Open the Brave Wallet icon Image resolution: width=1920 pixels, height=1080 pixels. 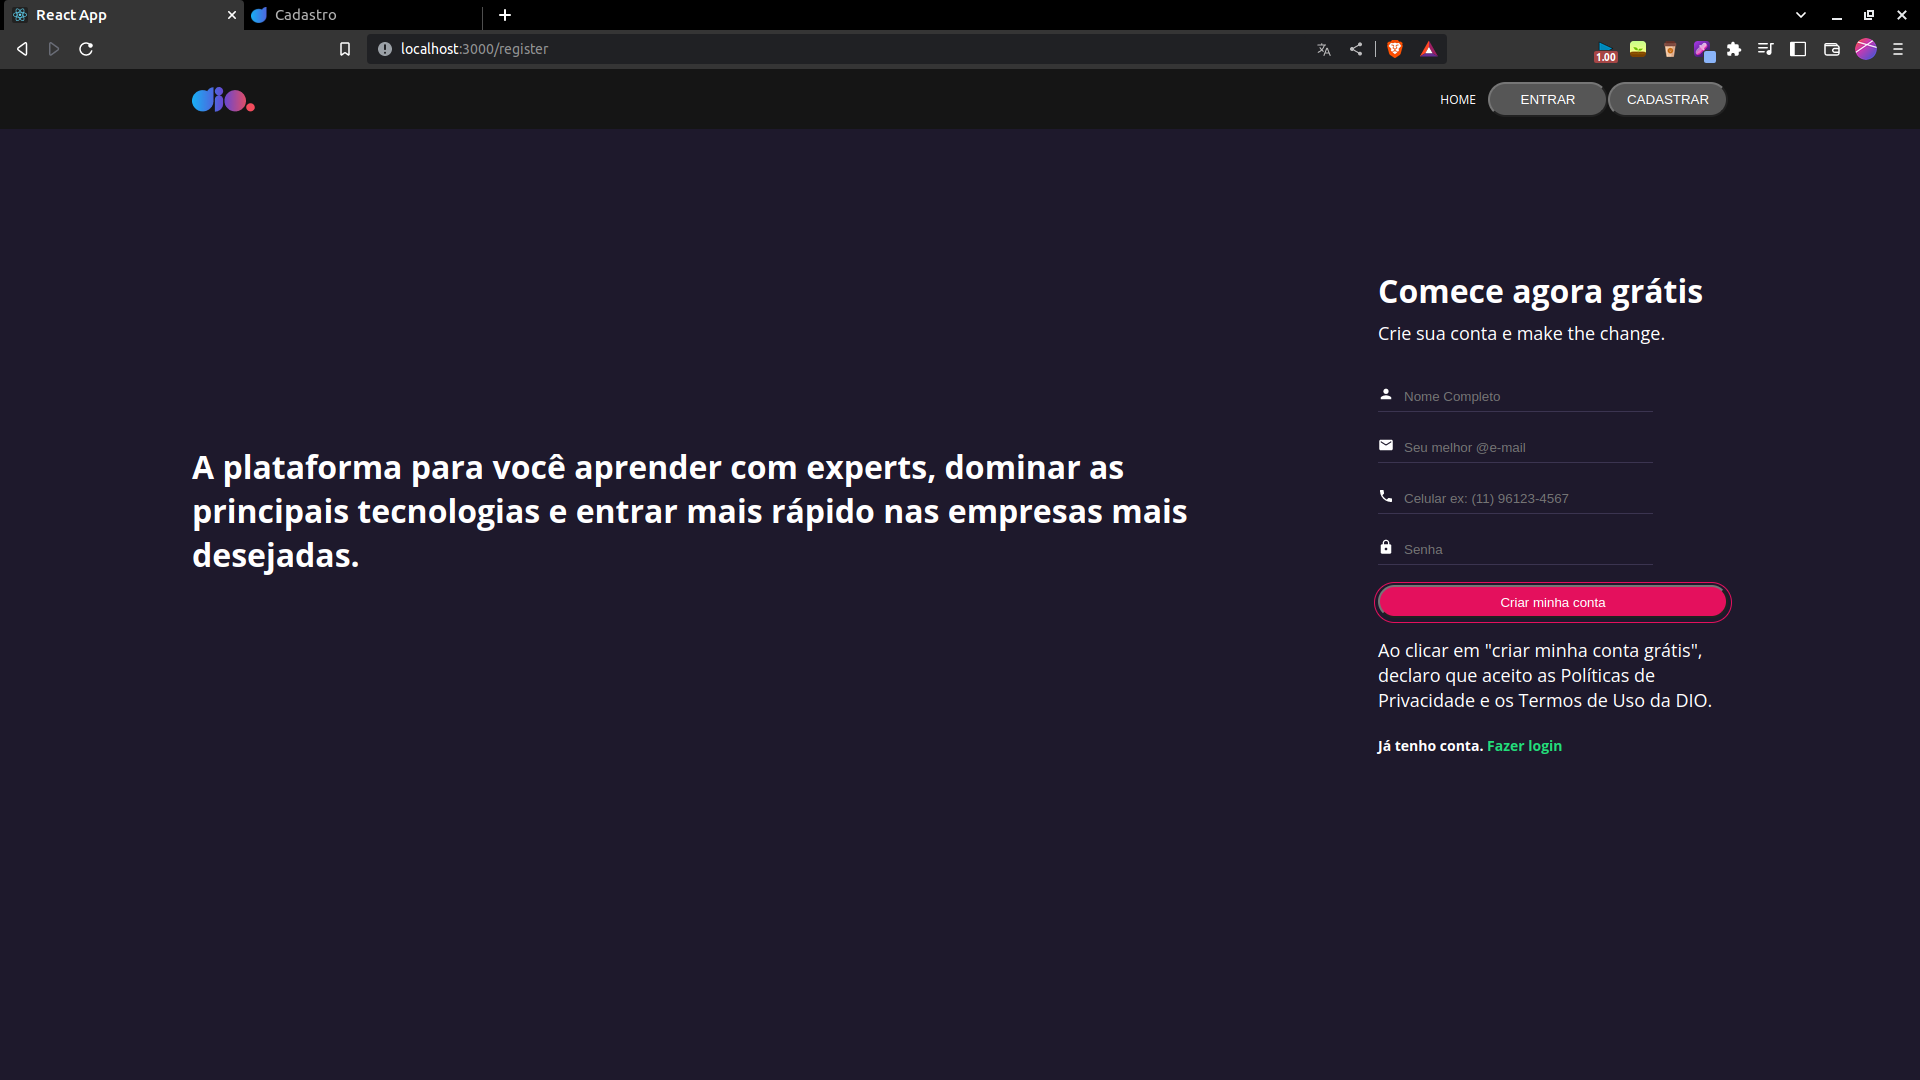(x=1832, y=48)
